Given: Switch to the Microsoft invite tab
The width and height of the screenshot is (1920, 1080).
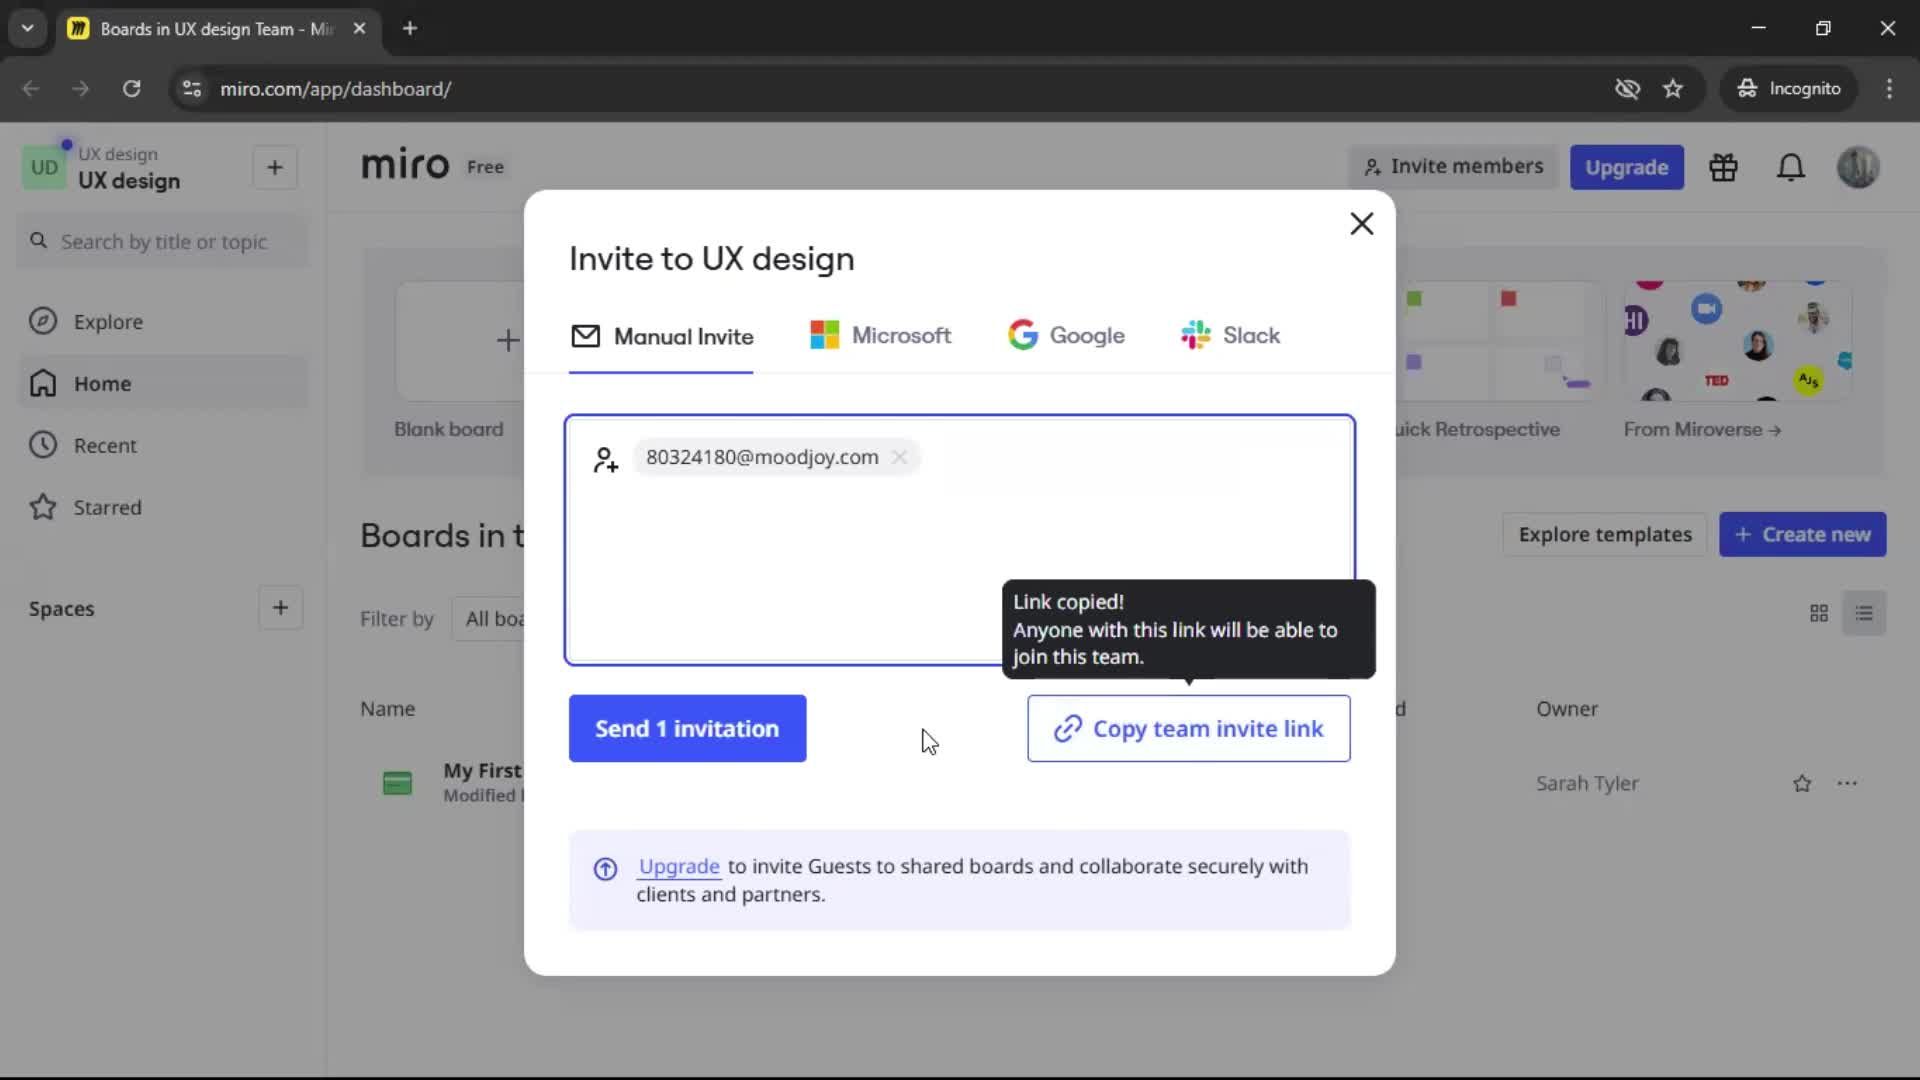Looking at the screenshot, I should pyautogui.click(x=880, y=336).
